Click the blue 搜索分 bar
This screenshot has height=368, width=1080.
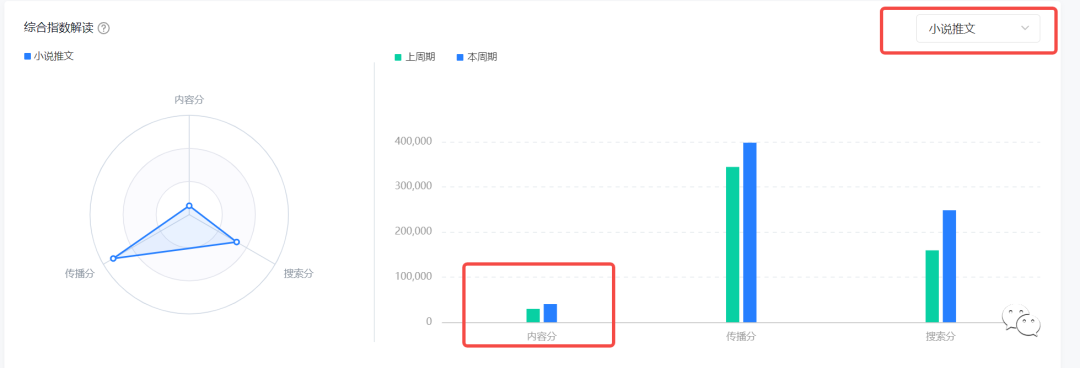pos(949,266)
